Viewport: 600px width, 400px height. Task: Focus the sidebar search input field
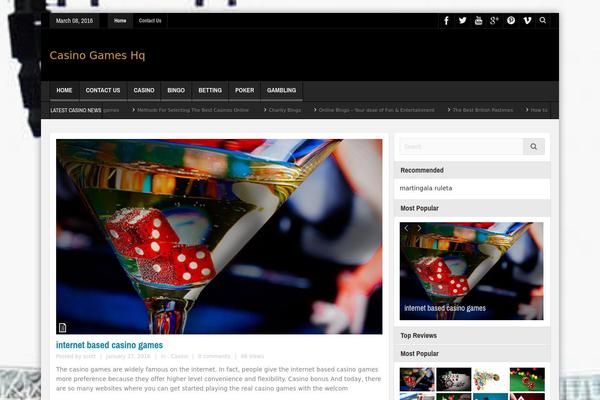pos(461,146)
